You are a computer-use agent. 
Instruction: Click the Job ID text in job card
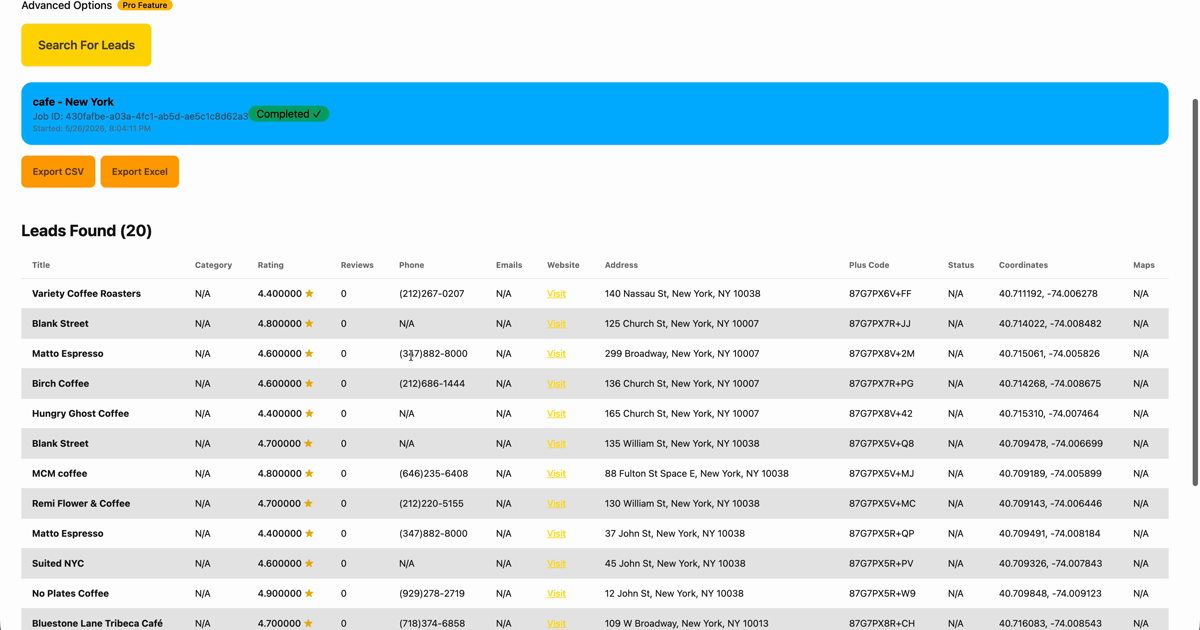tap(140, 117)
